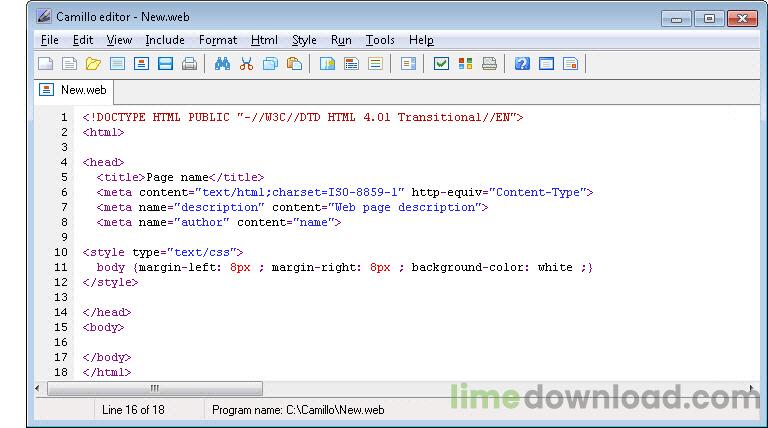768x428 pixels.
Task: Click the four colored squares icon
Action: point(465,64)
